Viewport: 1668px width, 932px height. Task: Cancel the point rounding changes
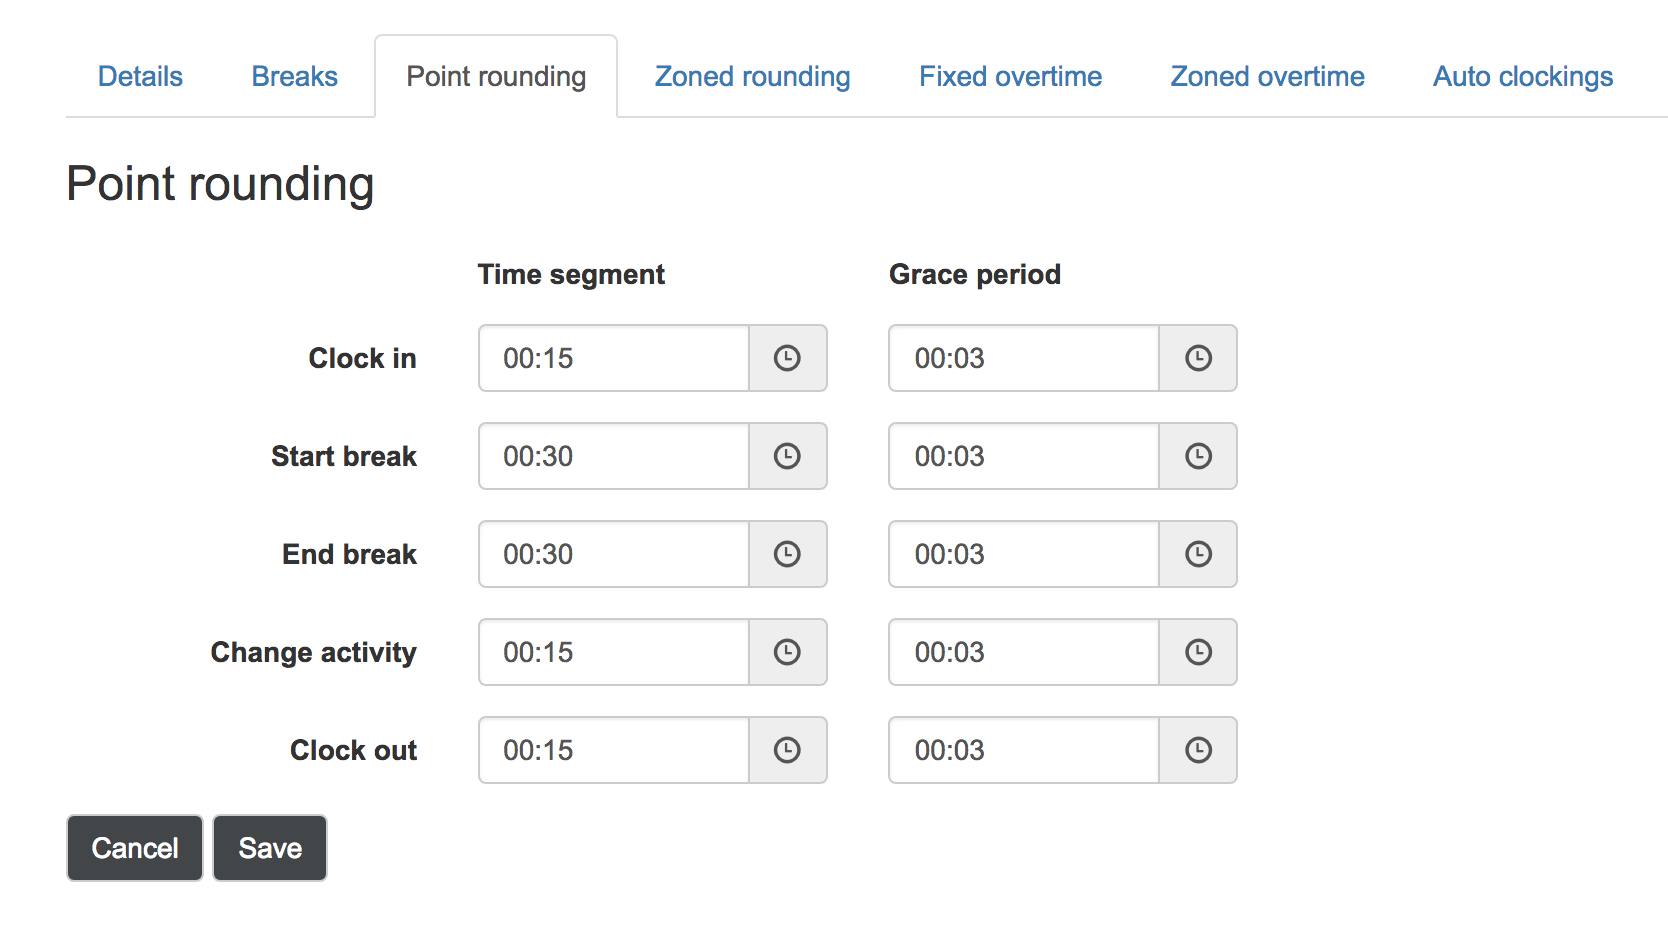pos(134,847)
